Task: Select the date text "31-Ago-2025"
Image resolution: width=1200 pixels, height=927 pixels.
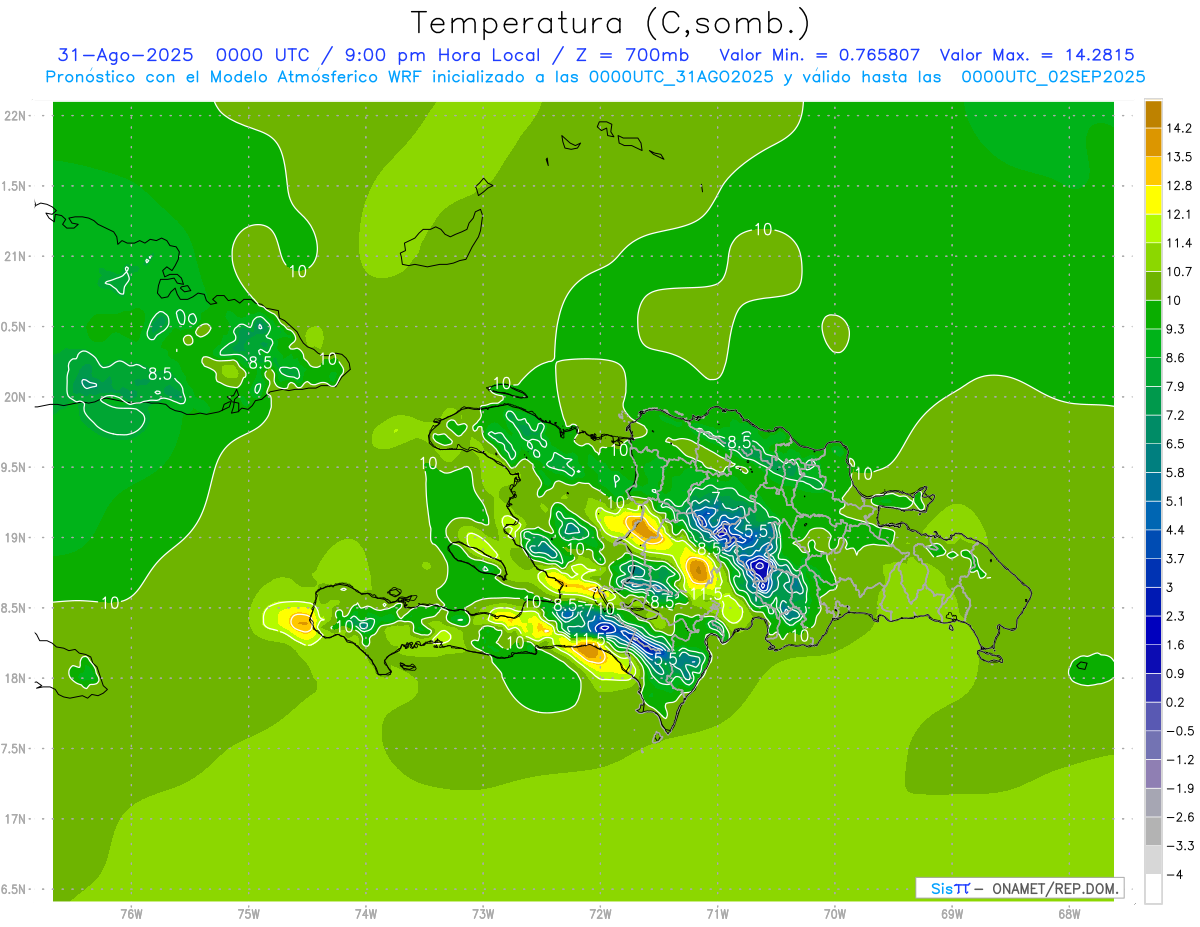Action: [x=126, y=55]
